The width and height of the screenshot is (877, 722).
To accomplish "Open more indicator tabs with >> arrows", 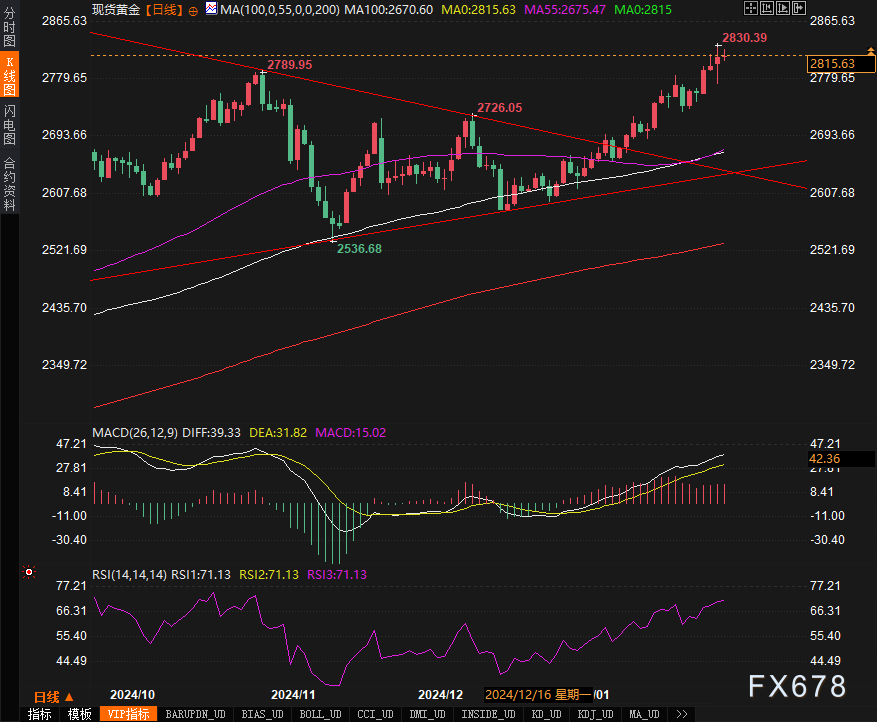I will click(x=682, y=714).
